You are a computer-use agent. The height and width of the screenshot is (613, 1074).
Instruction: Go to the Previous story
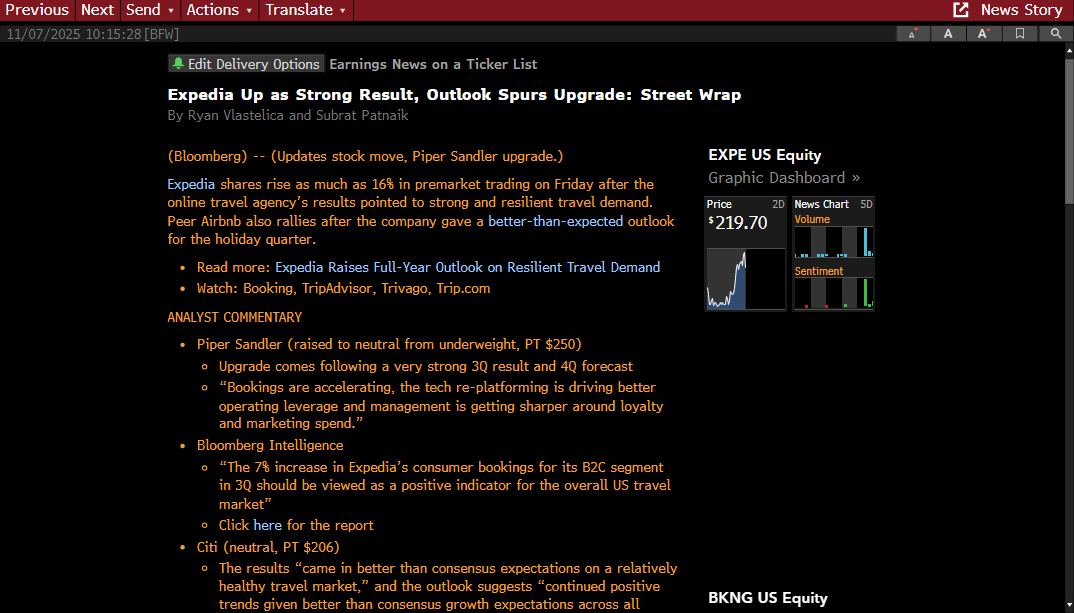(37, 10)
